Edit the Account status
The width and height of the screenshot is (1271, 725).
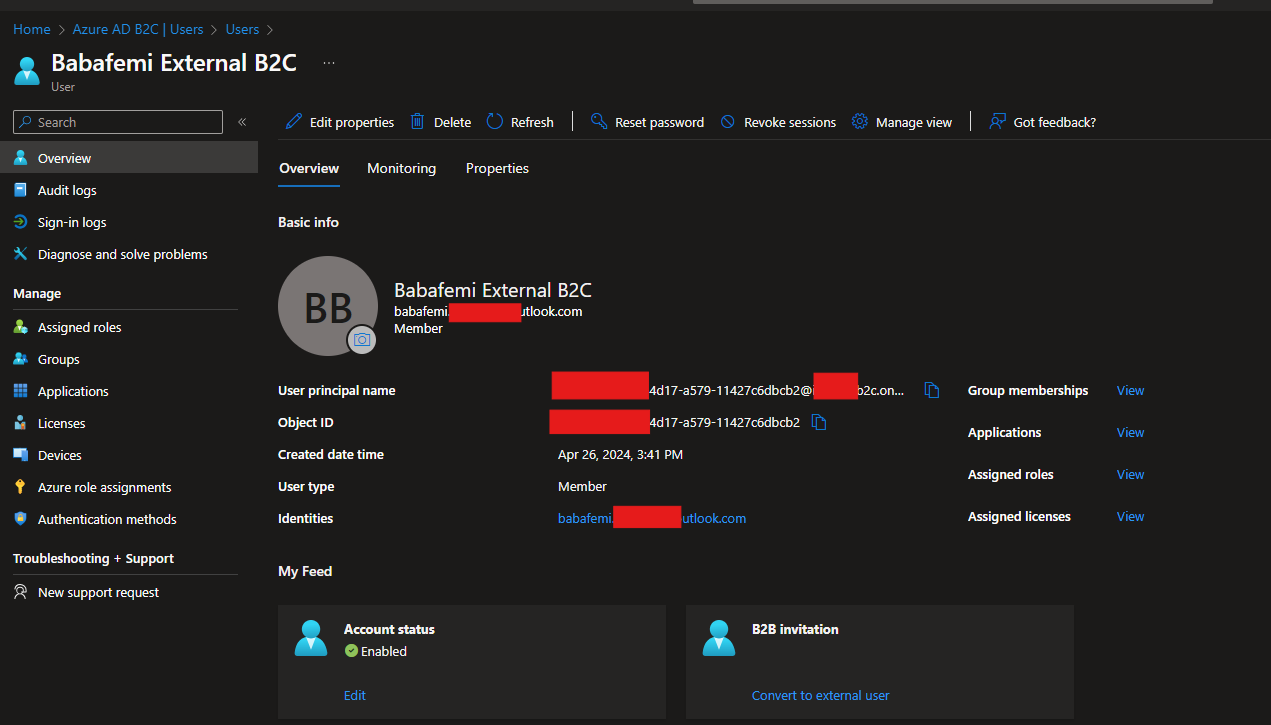click(x=355, y=695)
